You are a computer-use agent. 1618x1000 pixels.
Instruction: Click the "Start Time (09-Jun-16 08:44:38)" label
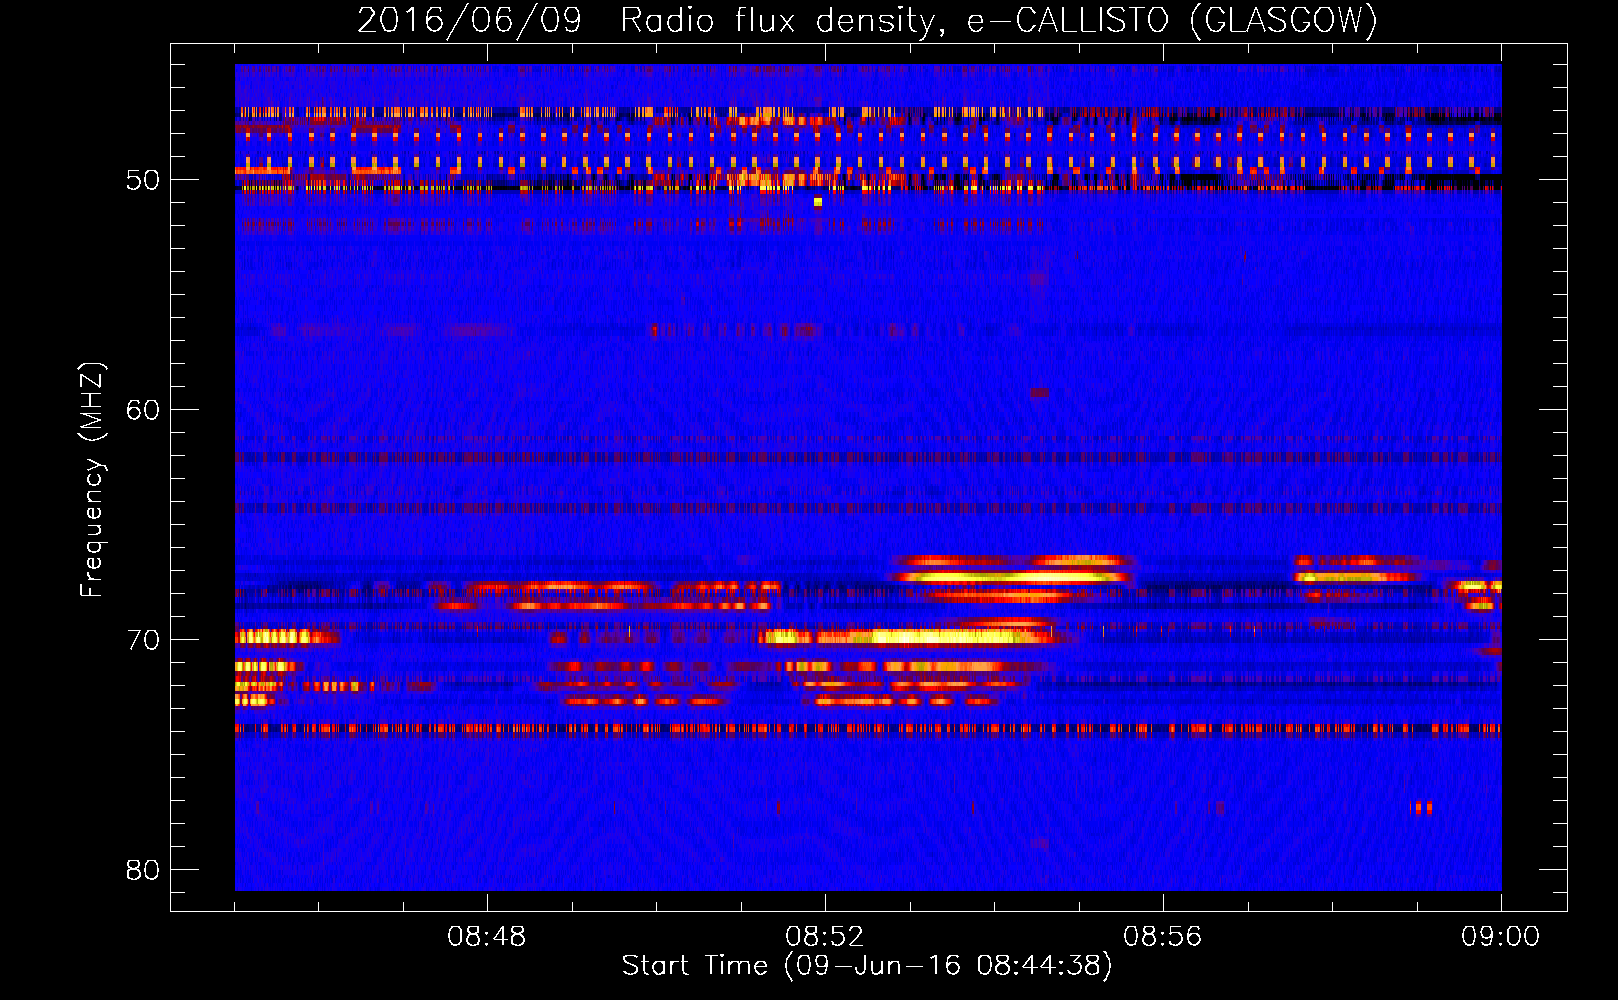point(867,966)
